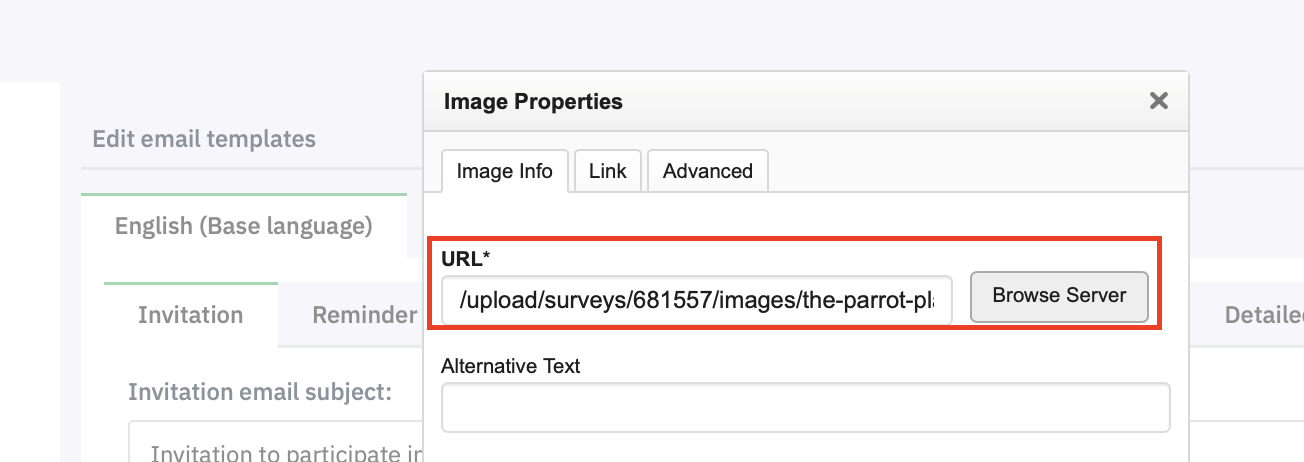Close the Image Properties dialog

(x=1159, y=101)
